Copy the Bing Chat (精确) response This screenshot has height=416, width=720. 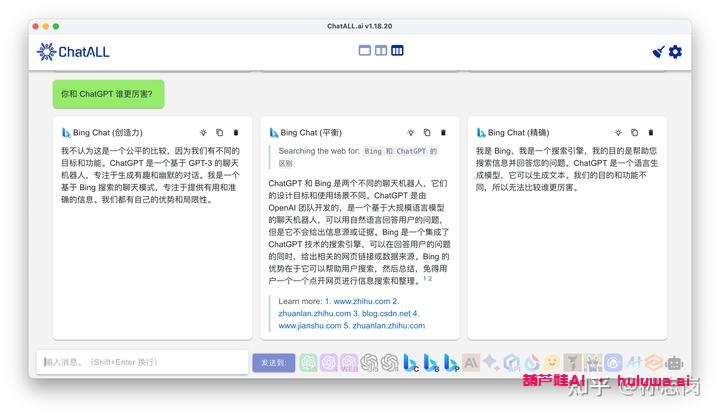(x=635, y=133)
